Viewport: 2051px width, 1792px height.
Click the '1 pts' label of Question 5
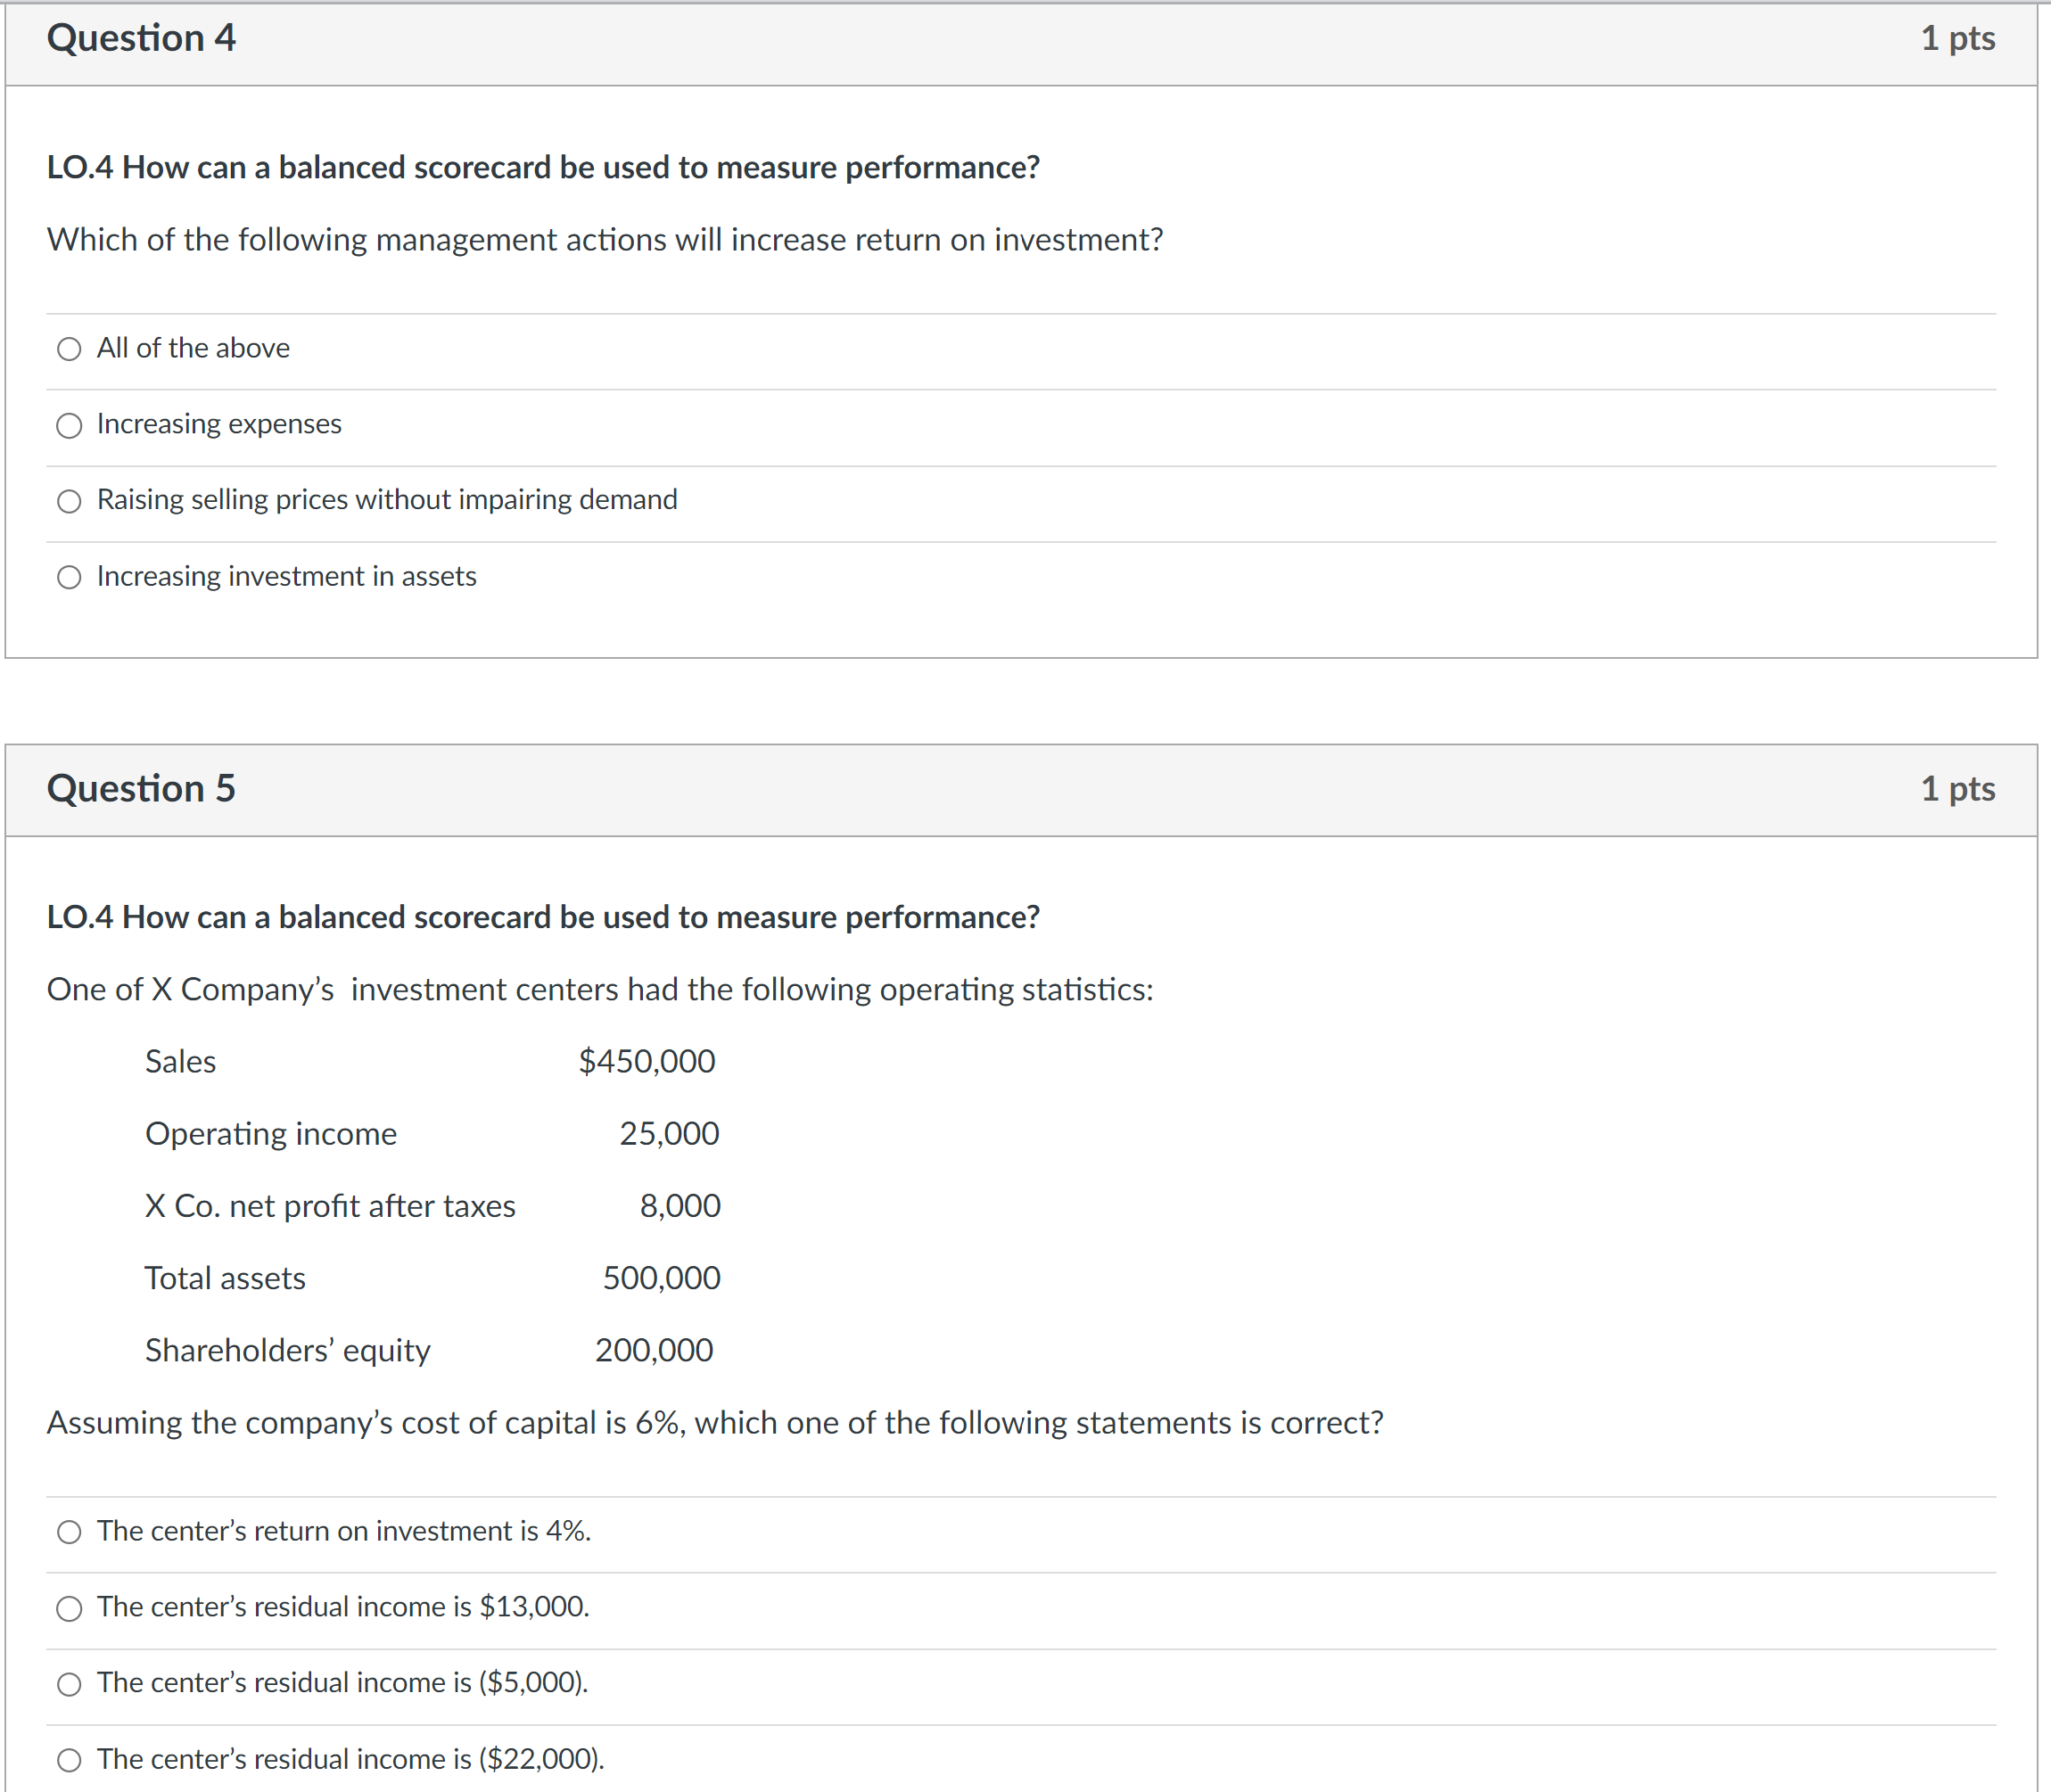1957,789
